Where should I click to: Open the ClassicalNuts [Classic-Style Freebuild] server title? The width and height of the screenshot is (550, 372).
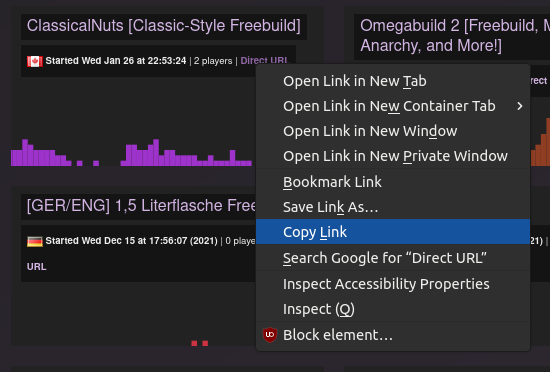point(164,26)
